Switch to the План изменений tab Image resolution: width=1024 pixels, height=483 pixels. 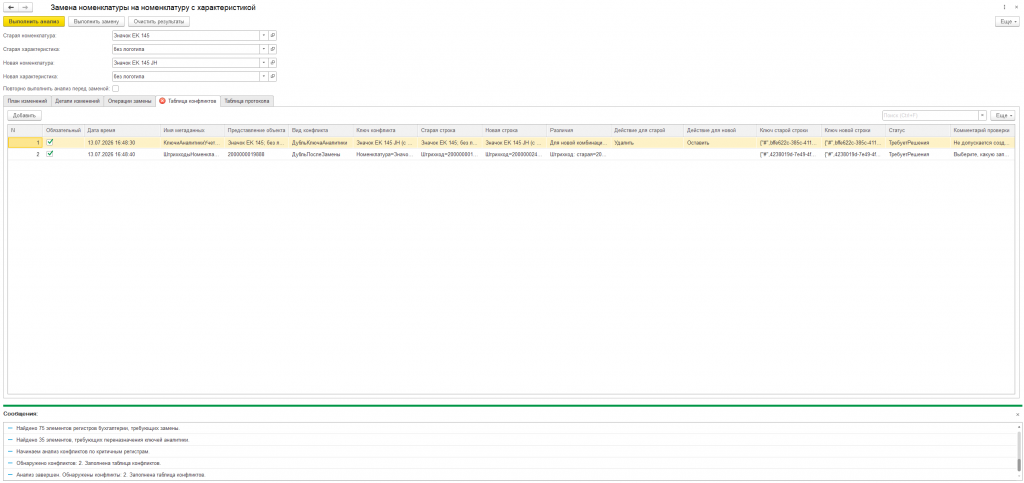click(27, 101)
